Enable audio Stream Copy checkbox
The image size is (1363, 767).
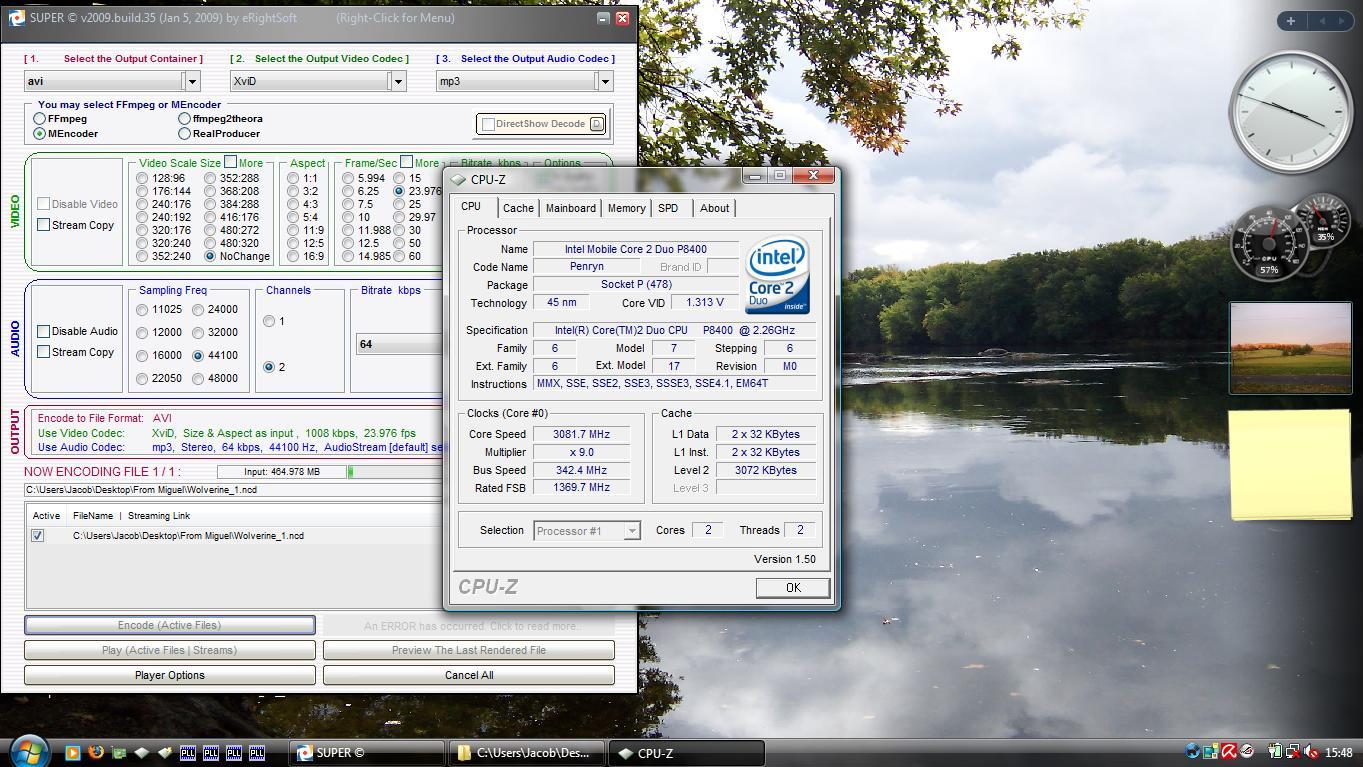click(43, 352)
